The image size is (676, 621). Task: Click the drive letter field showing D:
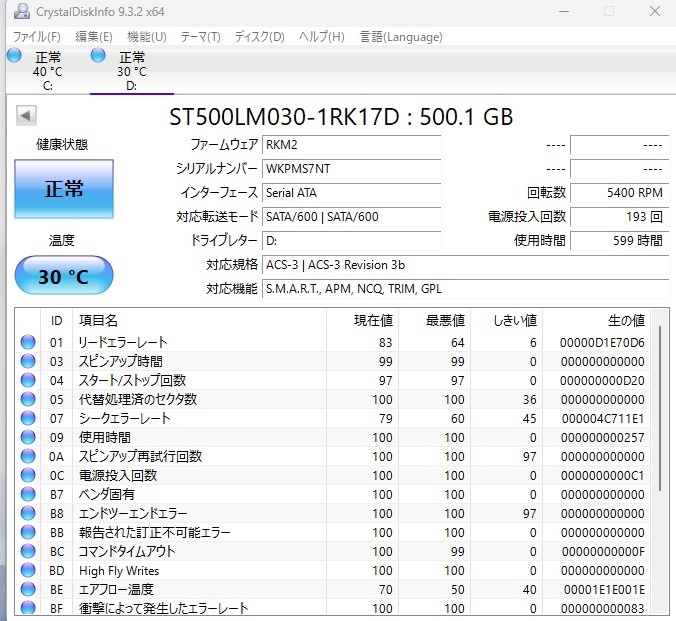pos(352,241)
